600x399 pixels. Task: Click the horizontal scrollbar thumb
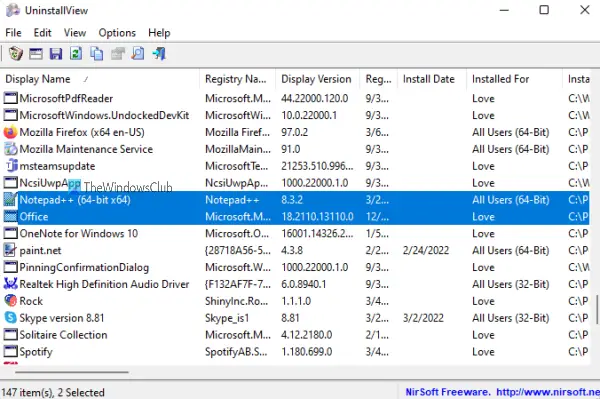72,371
